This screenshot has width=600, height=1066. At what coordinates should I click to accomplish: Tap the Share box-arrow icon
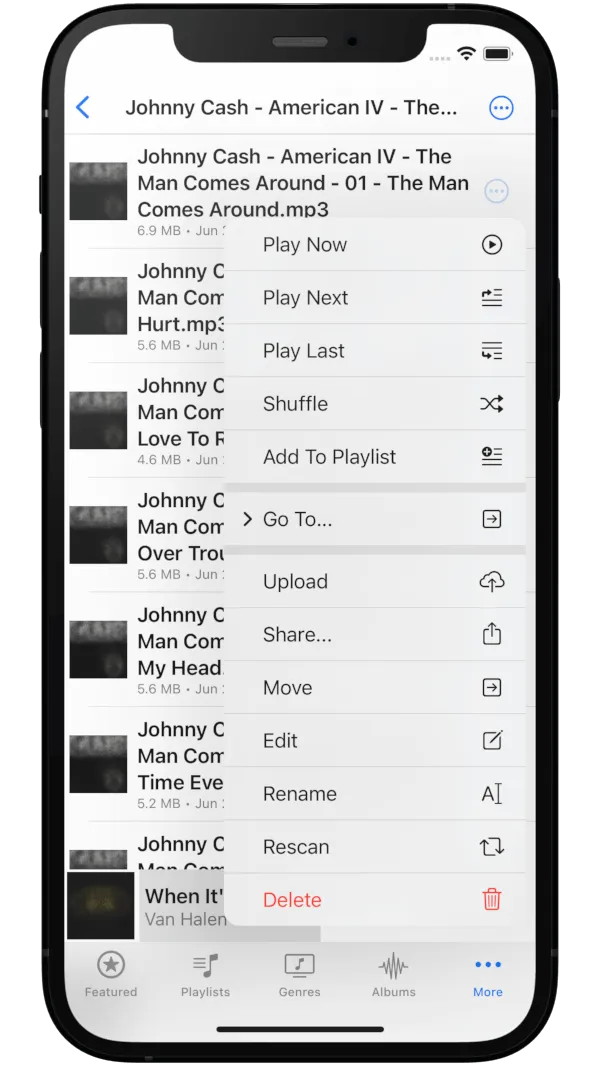tap(491, 634)
